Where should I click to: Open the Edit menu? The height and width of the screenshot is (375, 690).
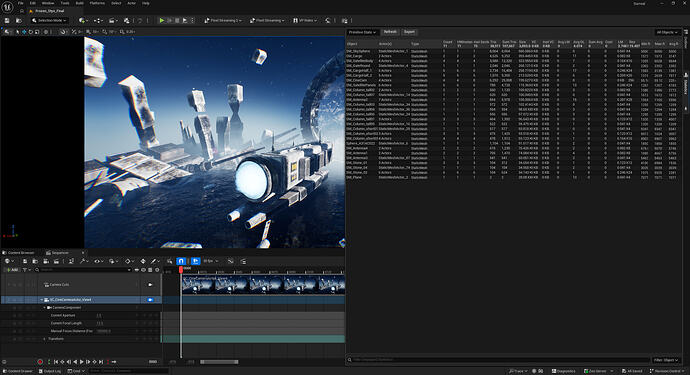coord(33,3)
